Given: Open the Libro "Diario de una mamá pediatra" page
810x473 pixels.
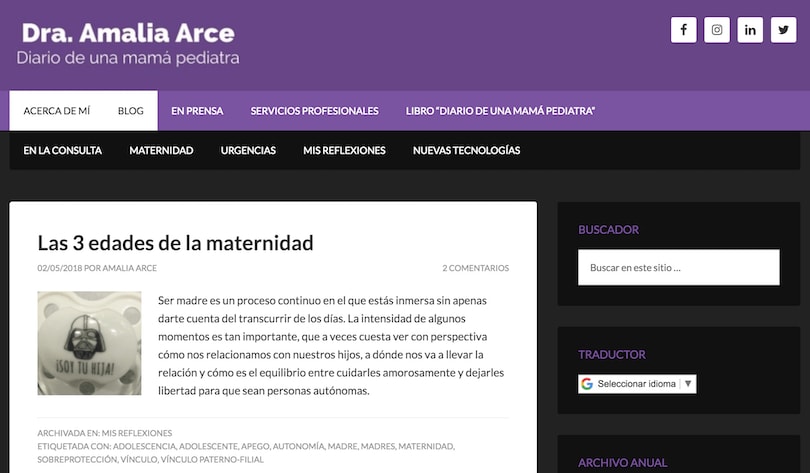Looking at the screenshot, I should coord(500,111).
